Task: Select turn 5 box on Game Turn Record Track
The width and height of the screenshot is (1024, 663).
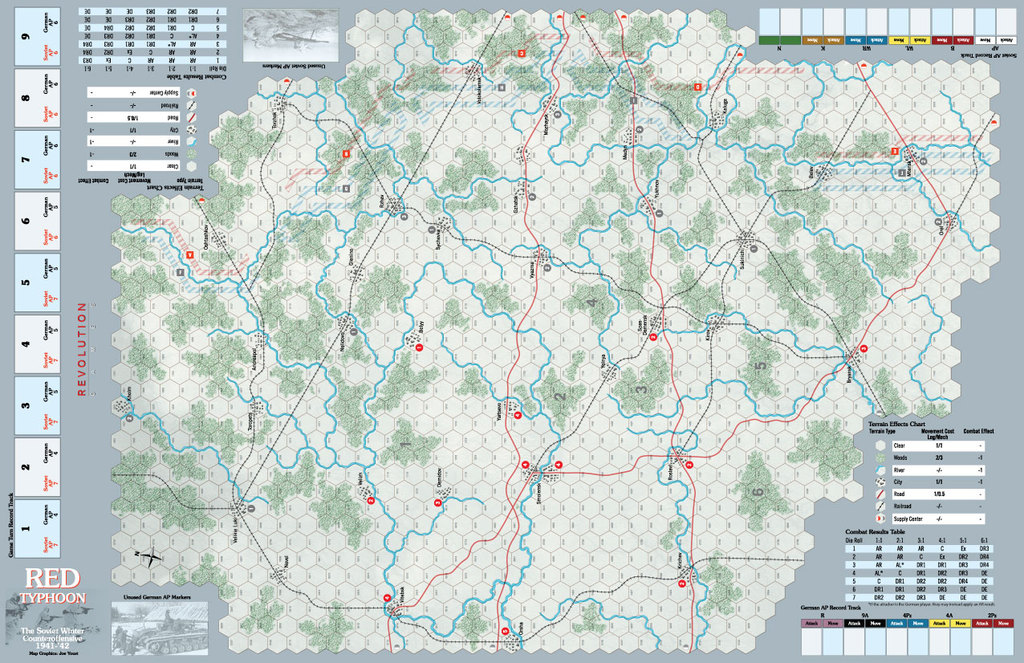Action: (x=38, y=283)
